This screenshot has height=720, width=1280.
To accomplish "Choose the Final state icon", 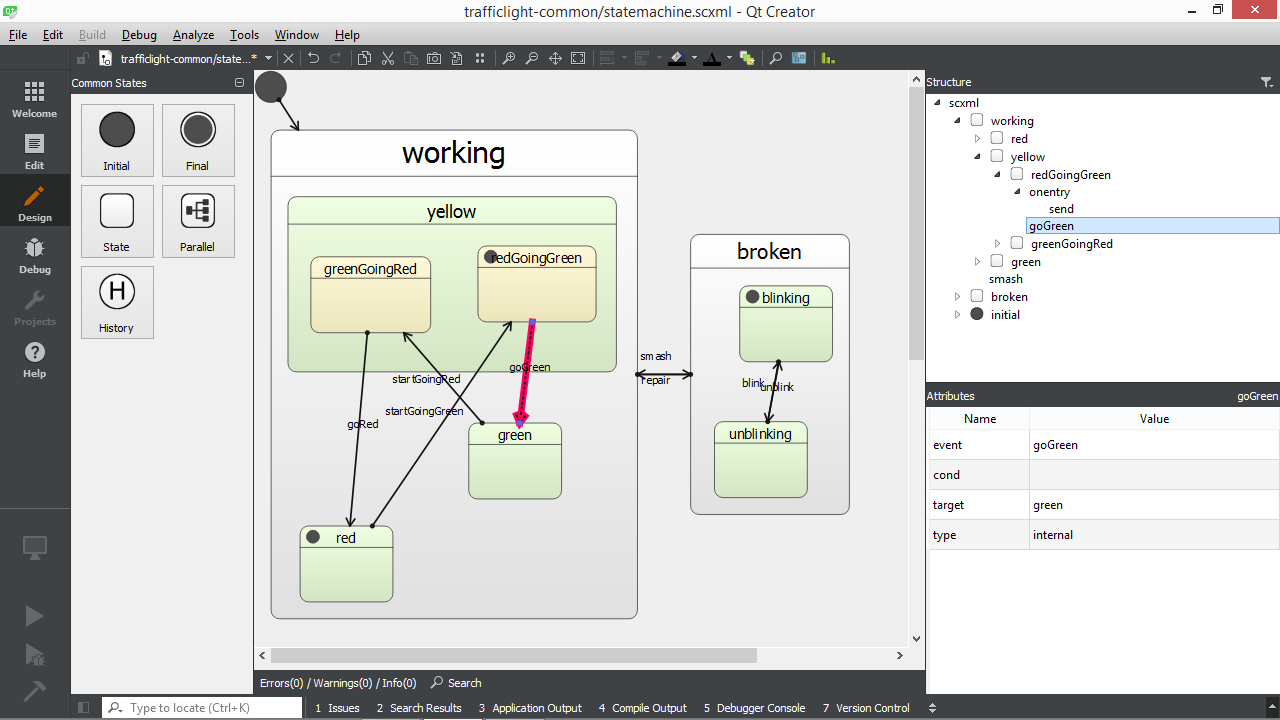I will (x=198, y=140).
